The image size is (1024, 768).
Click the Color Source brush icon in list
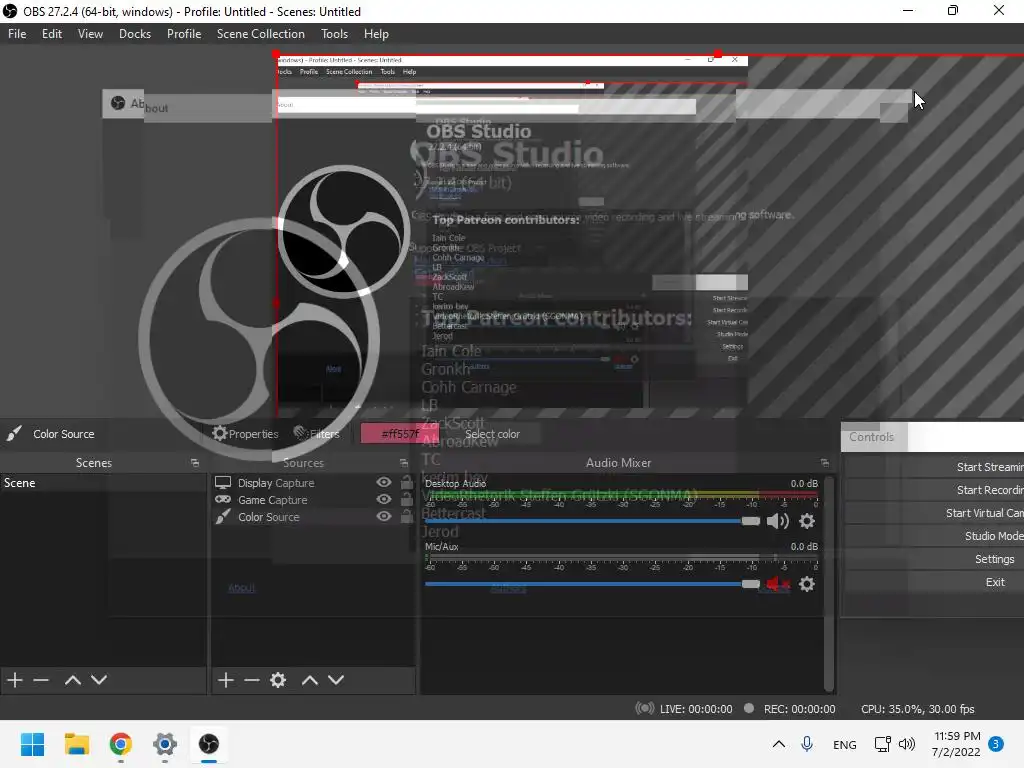223,517
